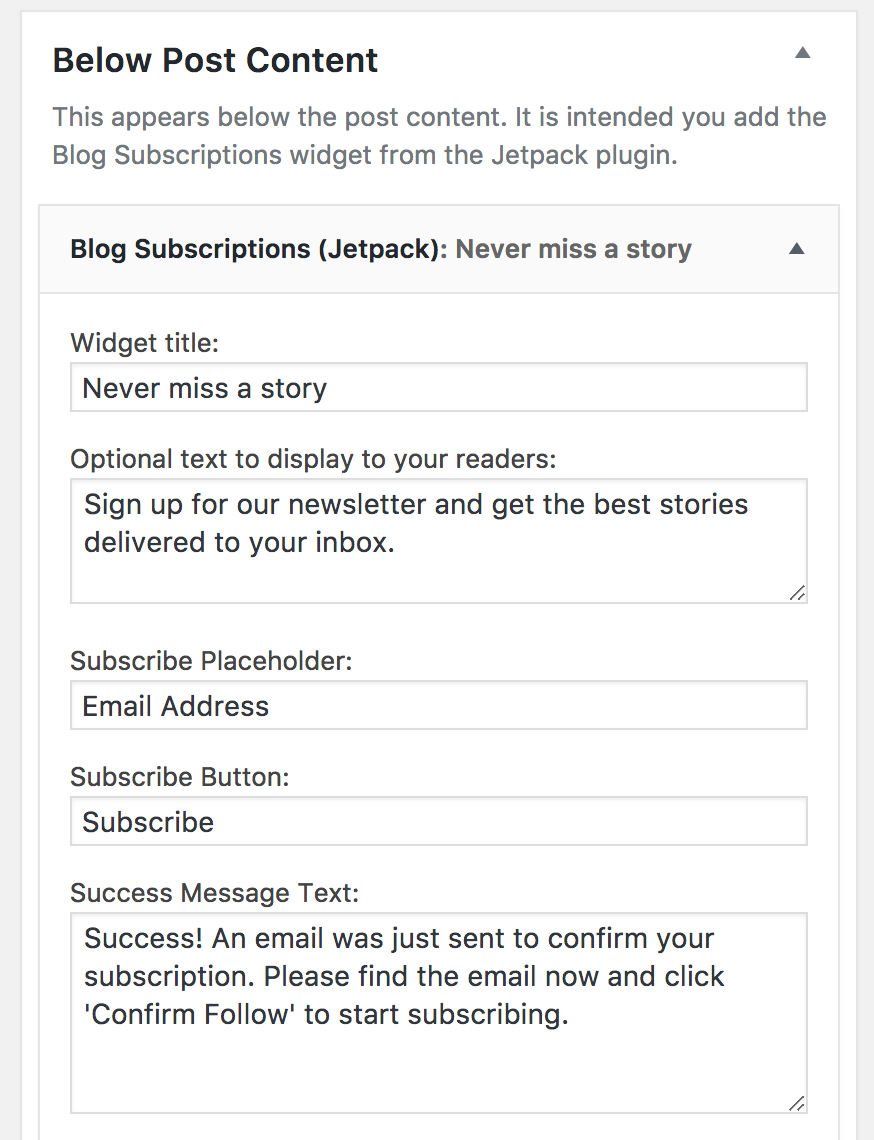Click the word 'Subscribe' in the button field
This screenshot has height=1140, width=874.
click(x=148, y=822)
